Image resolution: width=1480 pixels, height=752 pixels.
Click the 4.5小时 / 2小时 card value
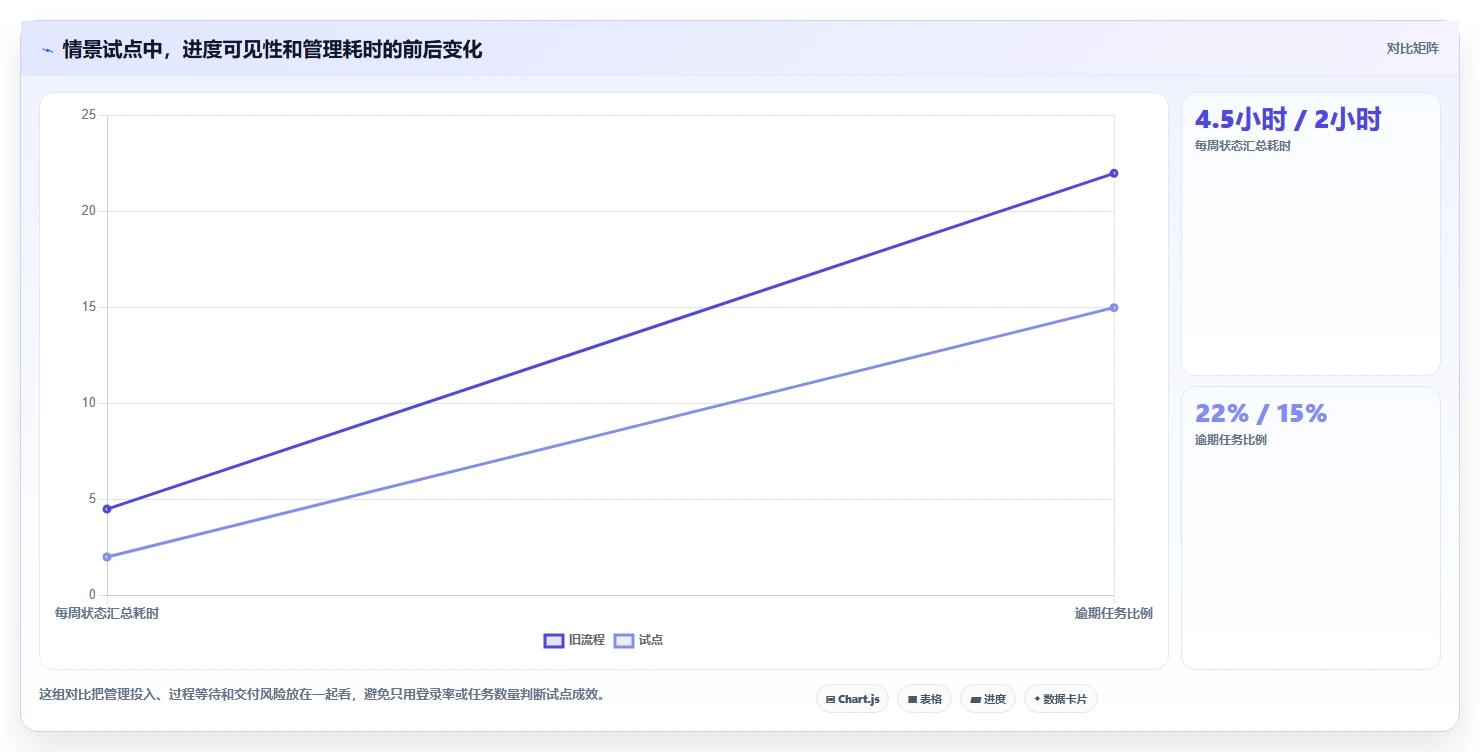point(1288,120)
